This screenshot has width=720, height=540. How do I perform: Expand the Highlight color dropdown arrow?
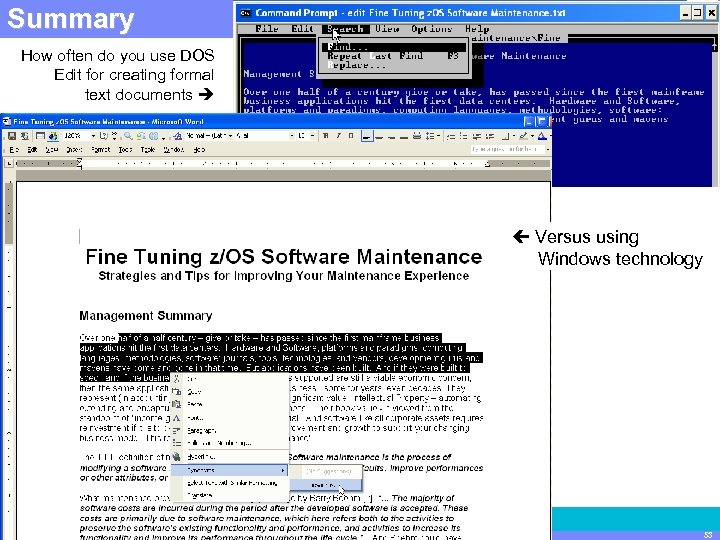click(x=532, y=136)
